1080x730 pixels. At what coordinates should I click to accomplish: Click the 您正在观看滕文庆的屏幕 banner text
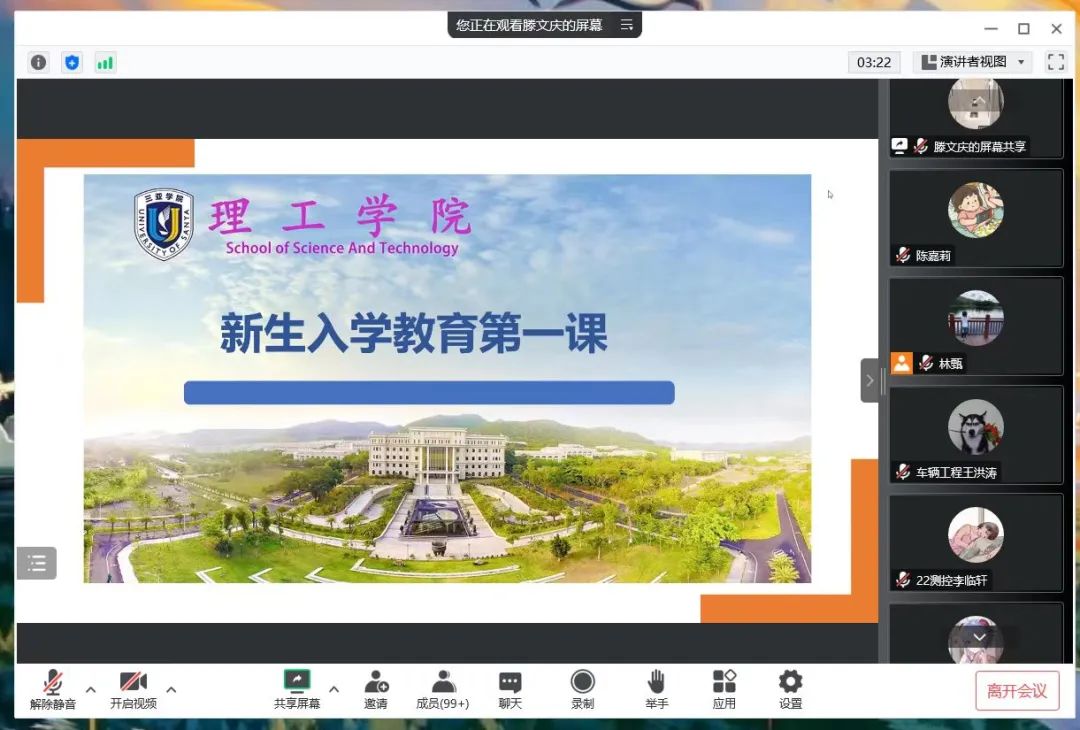(x=529, y=25)
